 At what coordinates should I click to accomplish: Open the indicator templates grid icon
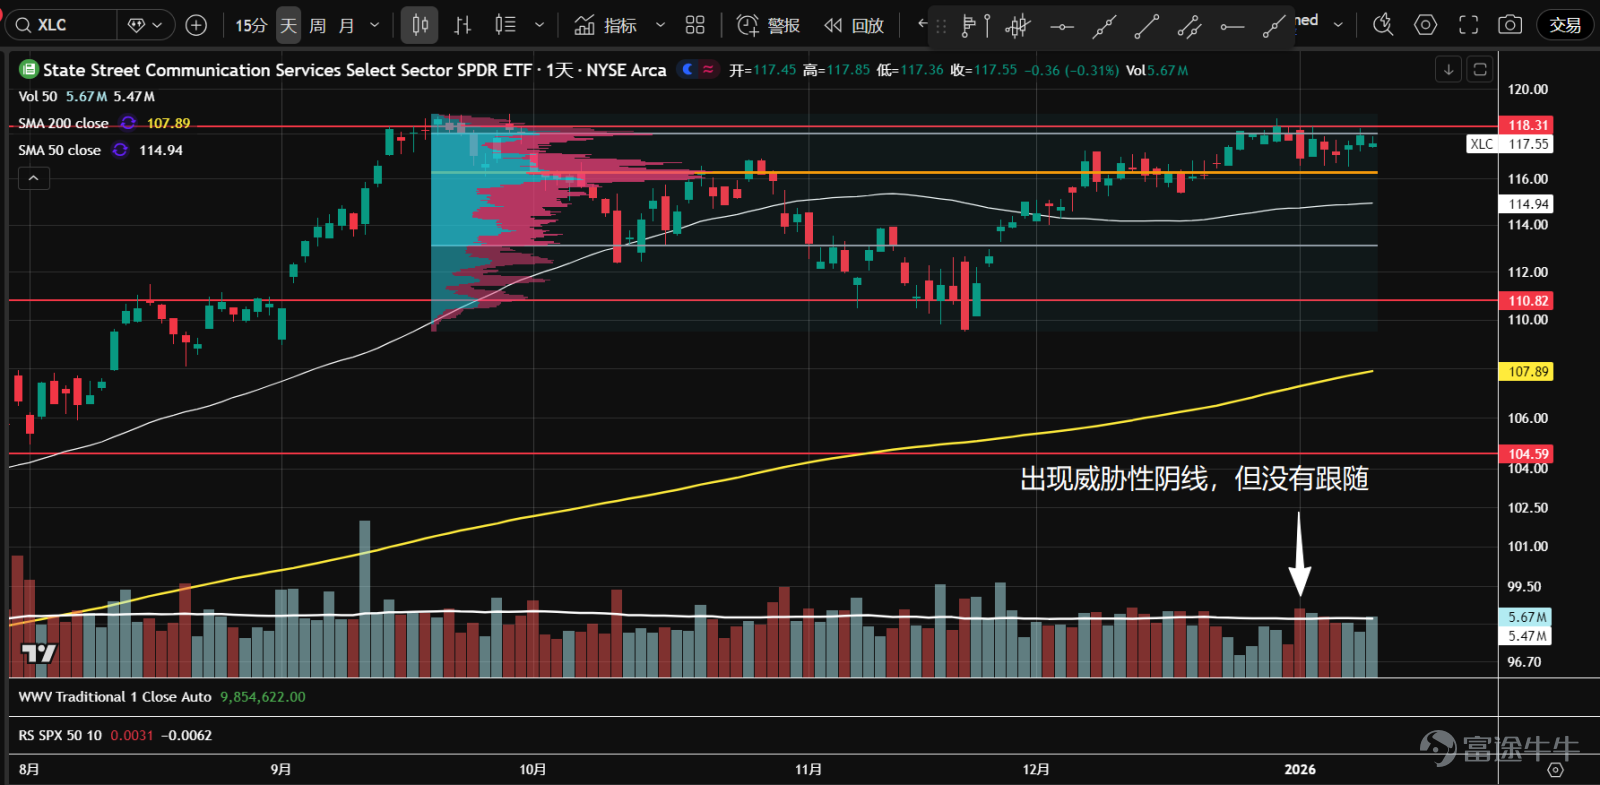click(x=695, y=25)
